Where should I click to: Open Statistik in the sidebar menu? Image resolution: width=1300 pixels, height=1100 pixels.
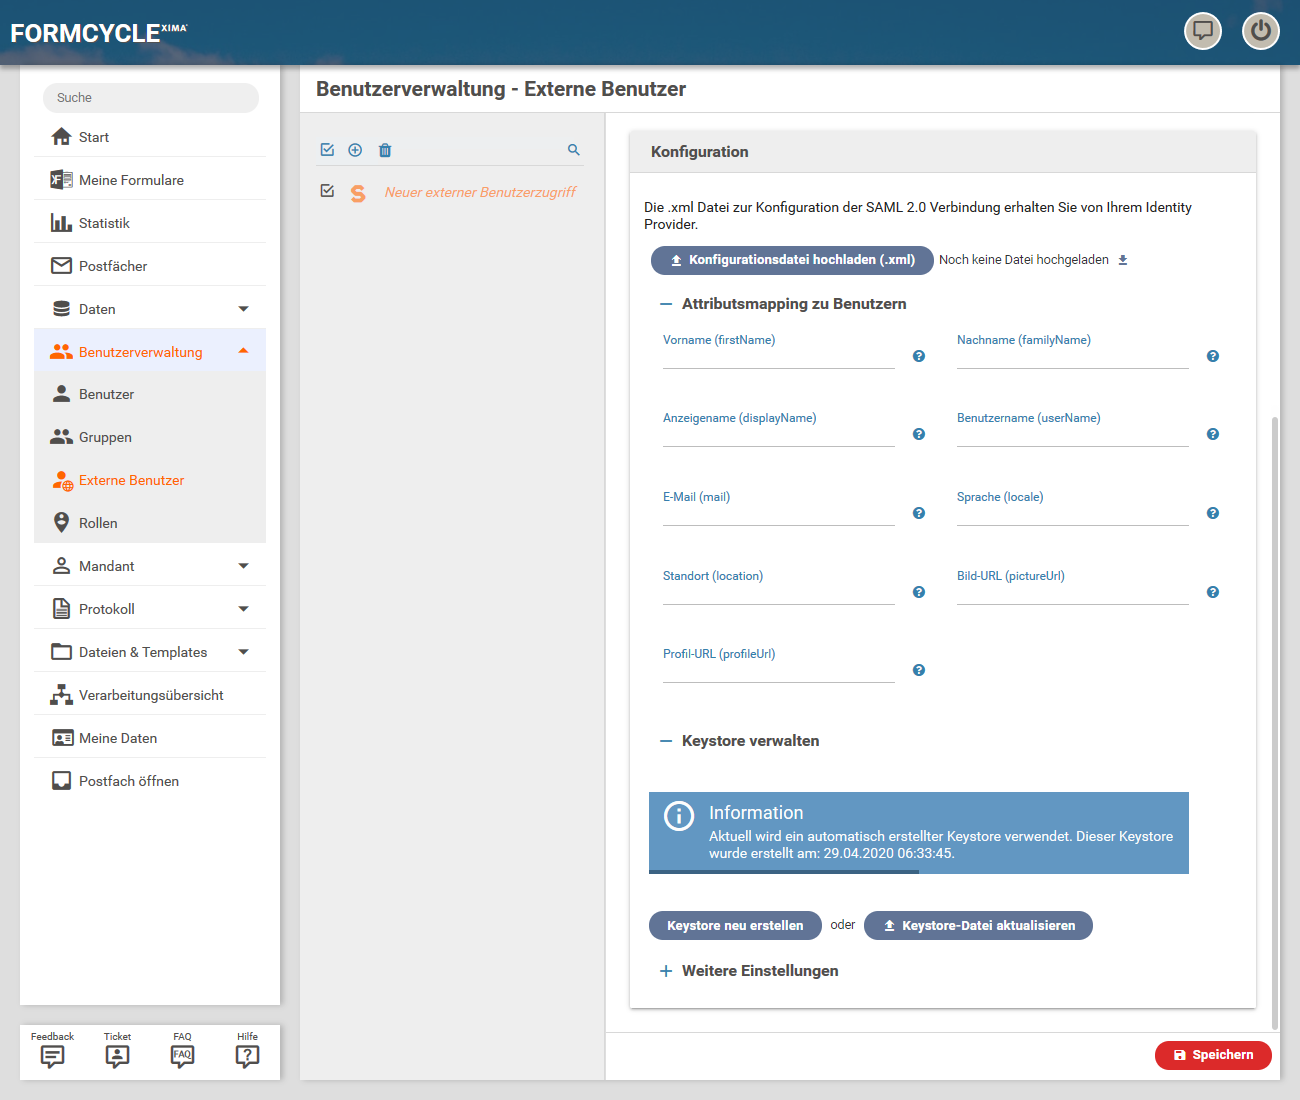(104, 223)
